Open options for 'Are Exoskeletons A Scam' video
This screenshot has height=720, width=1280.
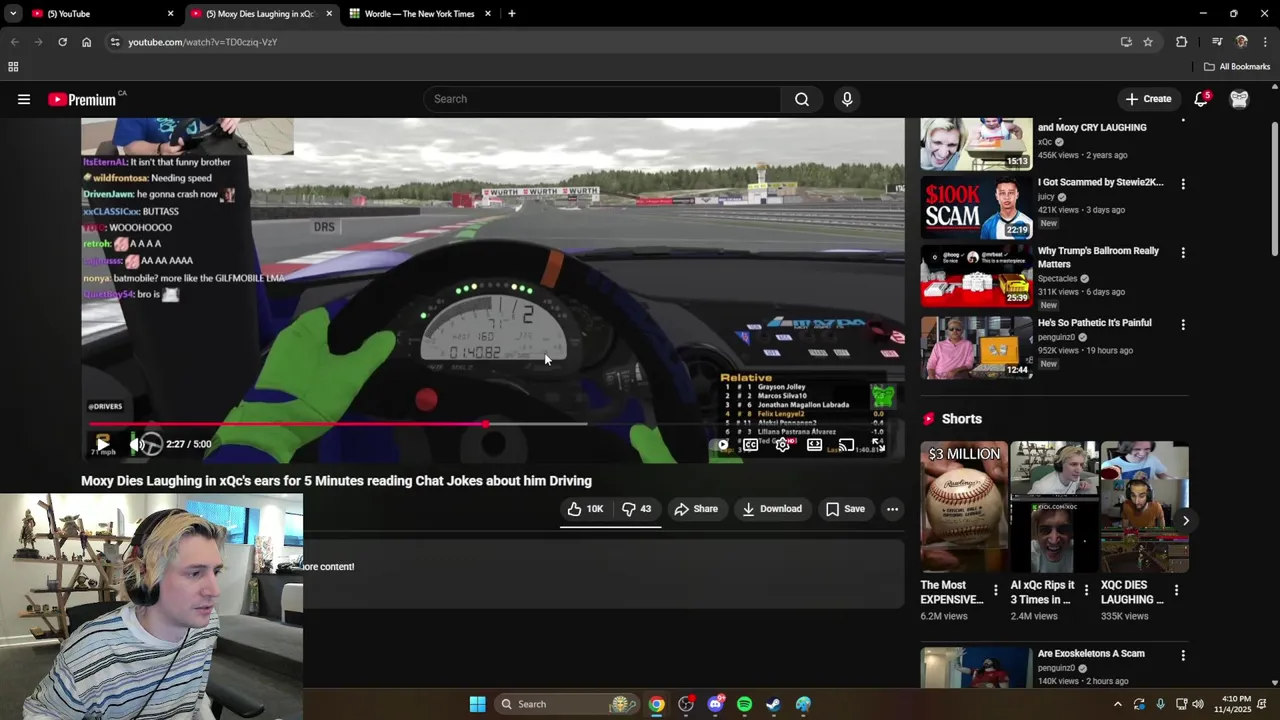[x=1183, y=656]
